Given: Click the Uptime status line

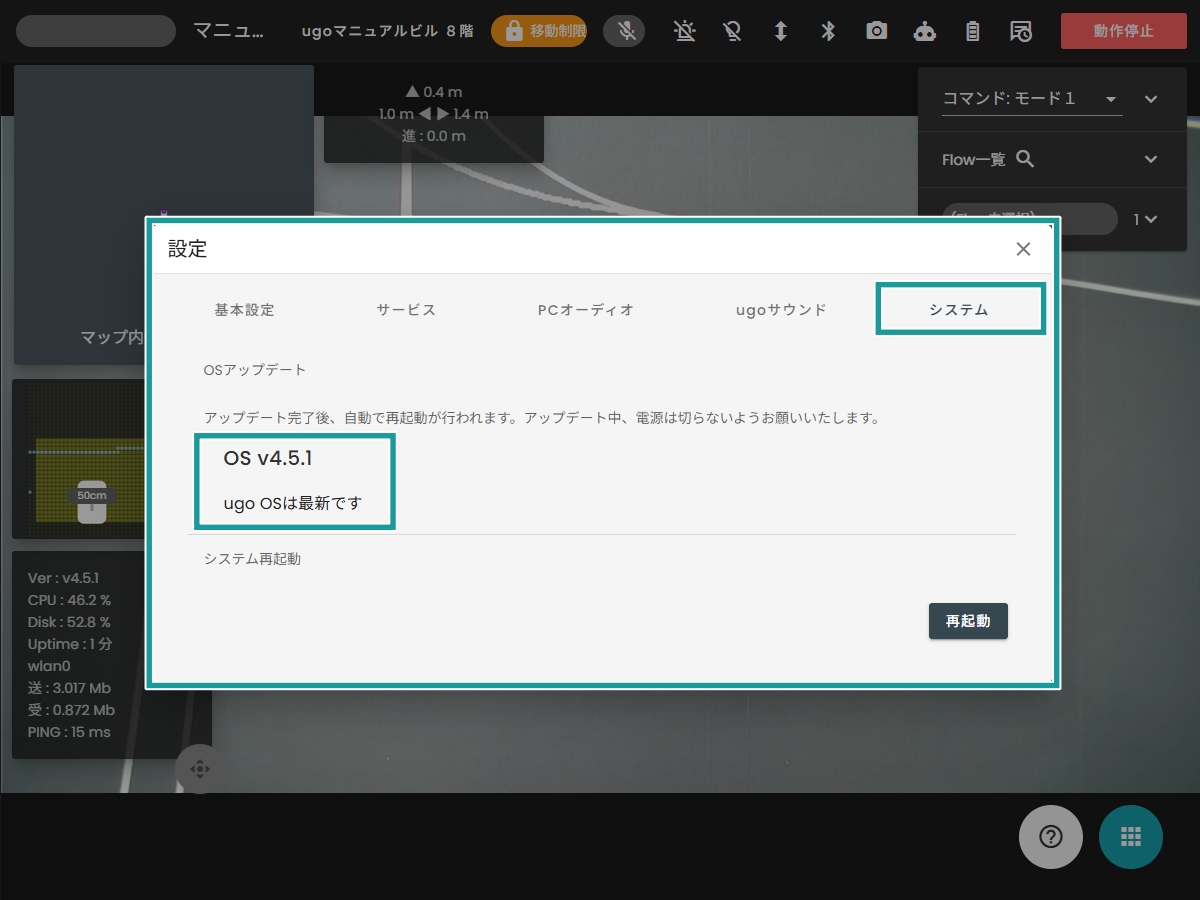Looking at the screenshot, I should pyautogui.click(x=70, y=644).
